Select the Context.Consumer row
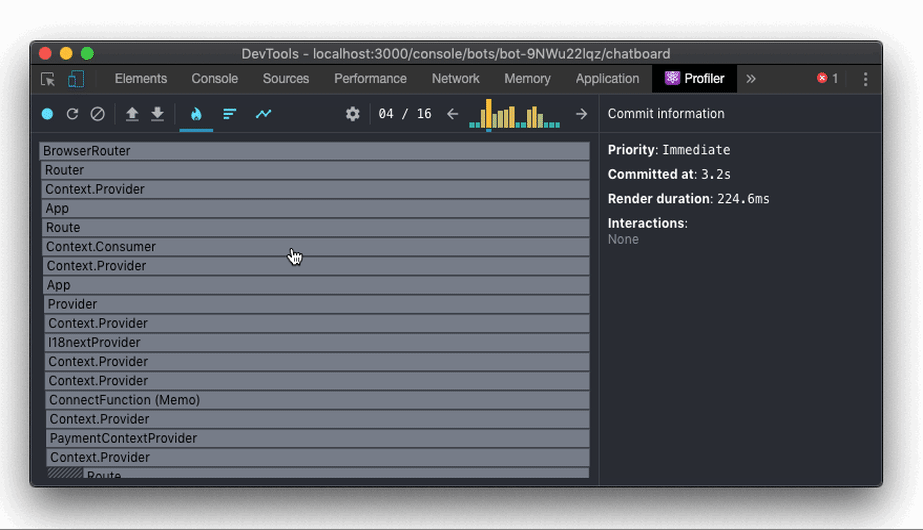 (316, 247)
